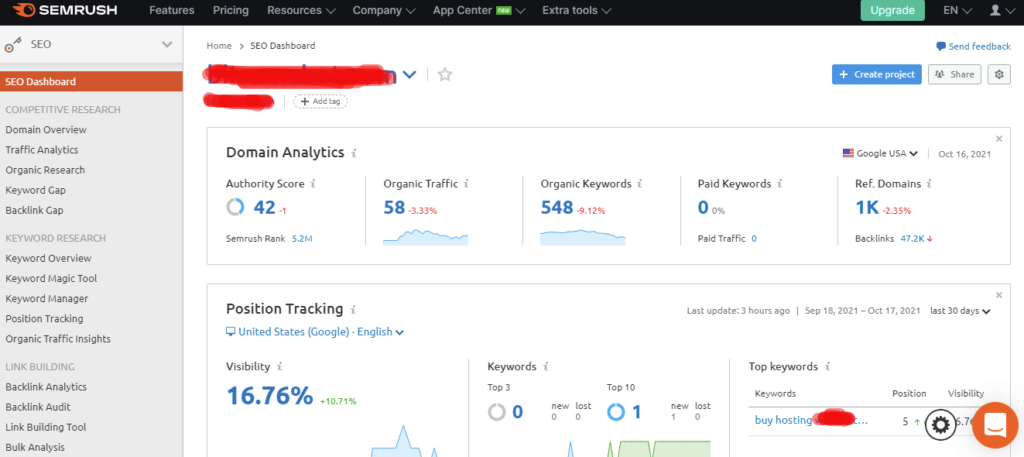Open Organic Research in sidebar

(45, 170)
